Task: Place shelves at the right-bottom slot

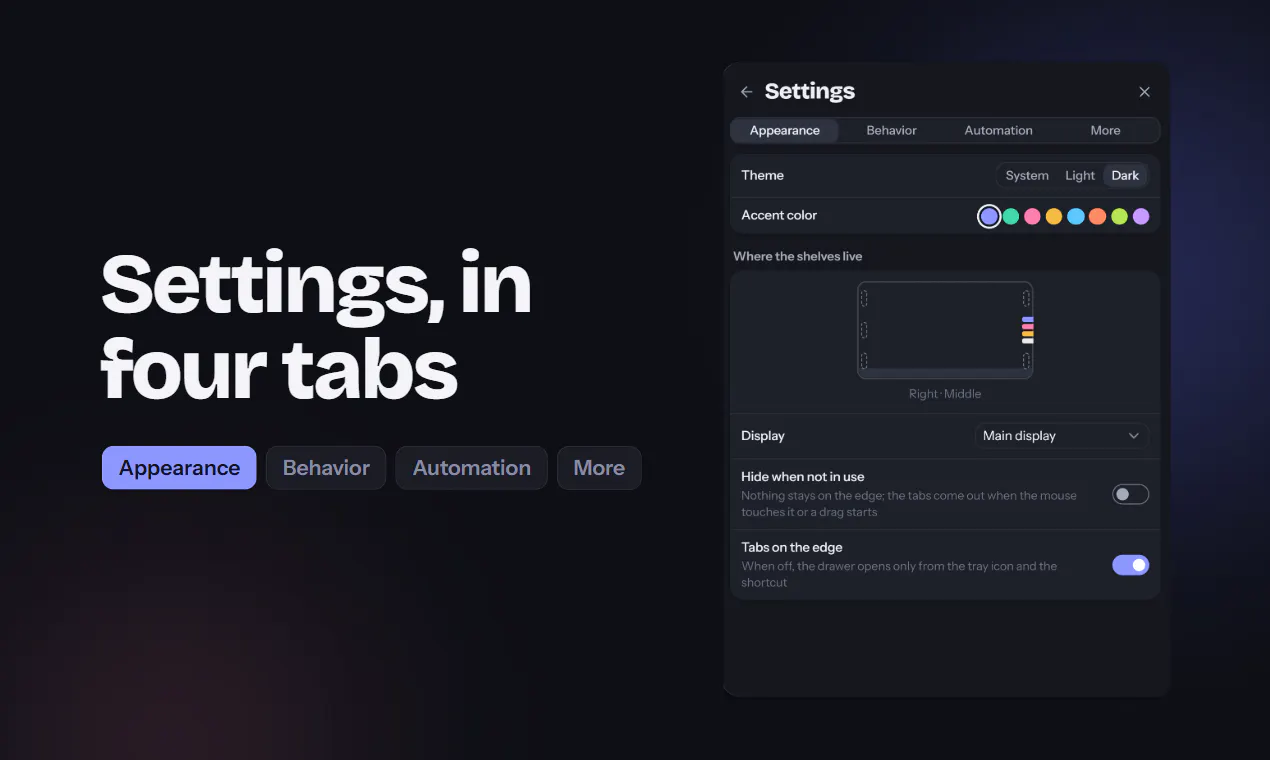Action: pyautogui.click(x=1026, y=360)
